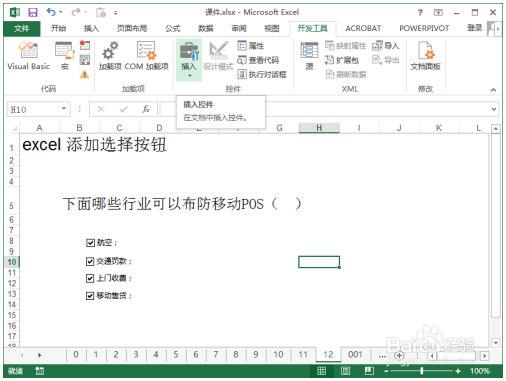Click Insert Function fx icon

tap(146, 109)
